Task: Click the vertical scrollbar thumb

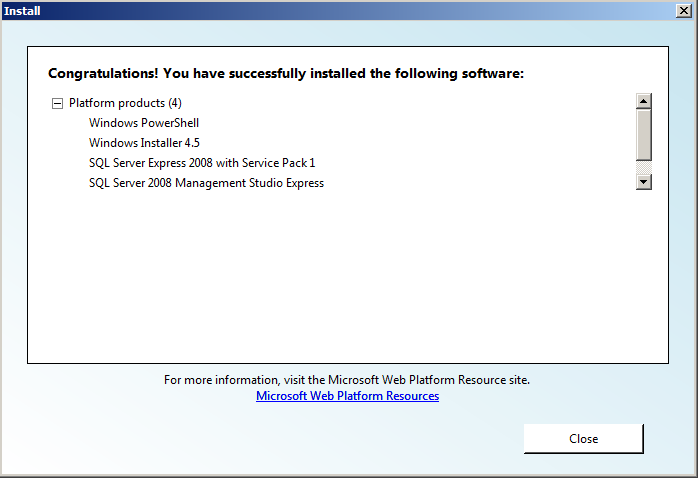Action: (x=643, y=135)
